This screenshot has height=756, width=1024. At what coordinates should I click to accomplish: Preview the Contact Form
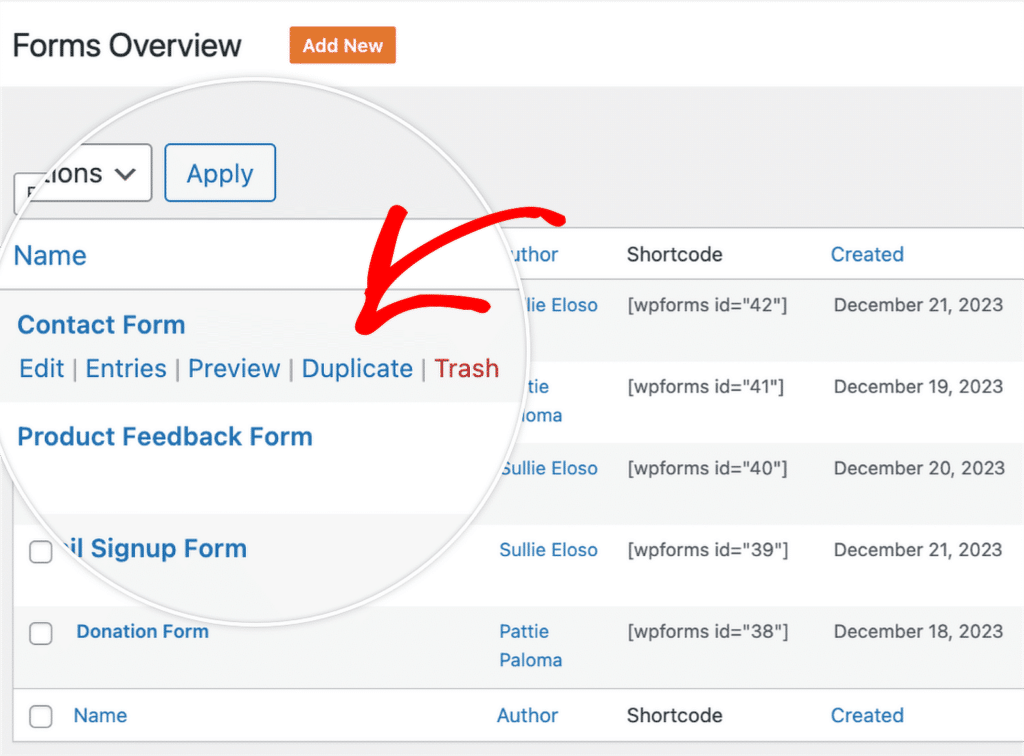coord(233,368)
